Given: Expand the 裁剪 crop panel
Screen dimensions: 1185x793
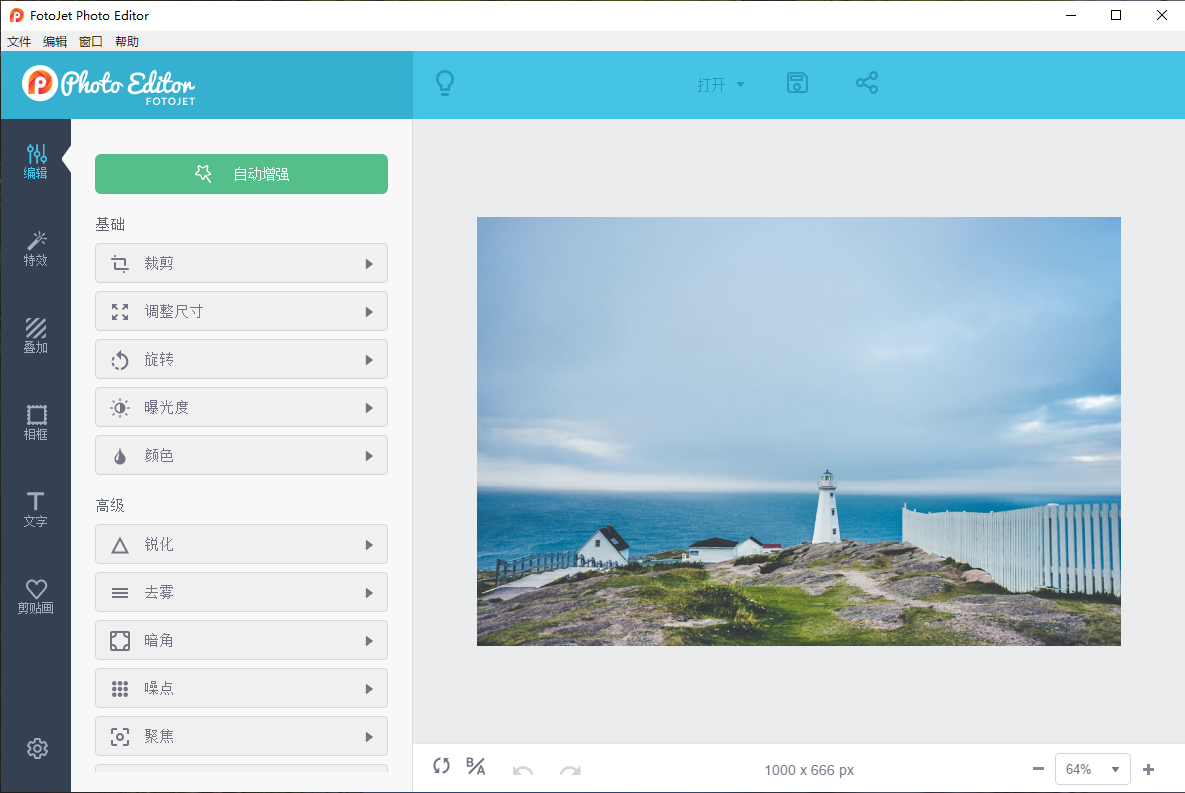Looking at the screenshot, I should [x=241, y=263].
